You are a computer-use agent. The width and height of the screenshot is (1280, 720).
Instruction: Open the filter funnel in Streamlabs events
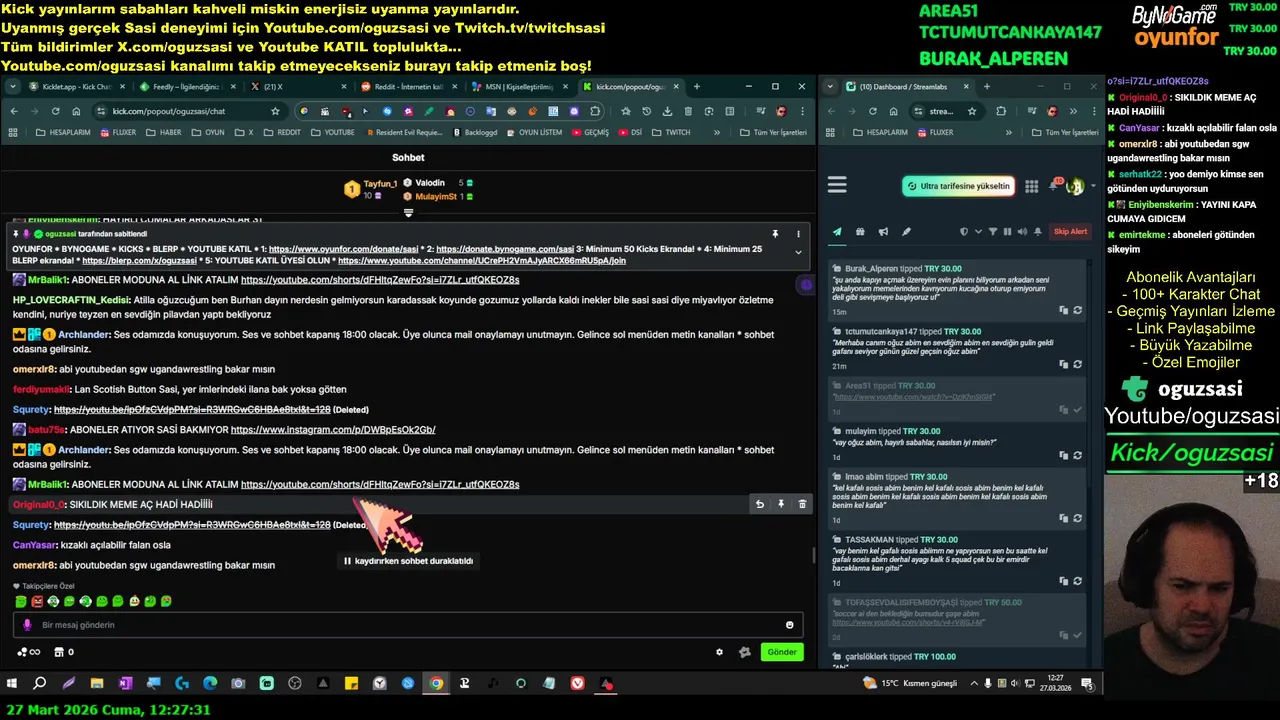tap(993, 232)
